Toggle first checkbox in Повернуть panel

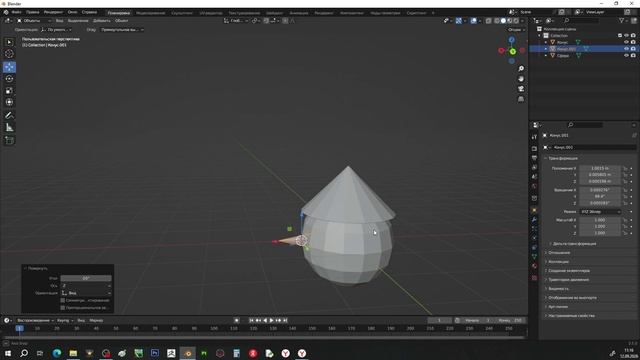pyautogui.click(x=62, y=300)
